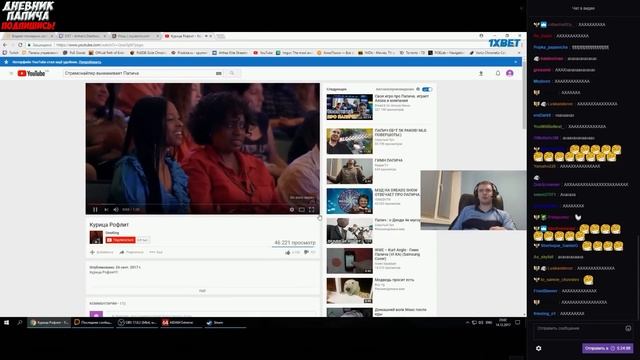Open the YouTube hamburger menu
Image resolution: width=640 pixels, height=360 pixels.
click(11, 73)
